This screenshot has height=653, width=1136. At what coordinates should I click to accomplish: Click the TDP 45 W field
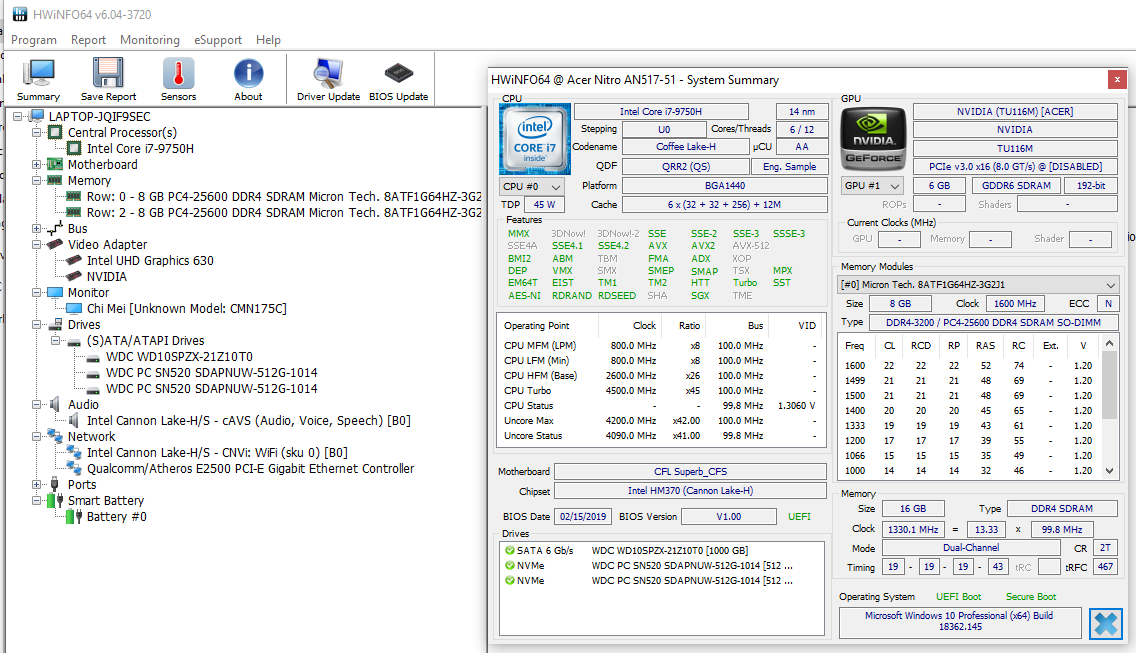click(x=544, y=205)
